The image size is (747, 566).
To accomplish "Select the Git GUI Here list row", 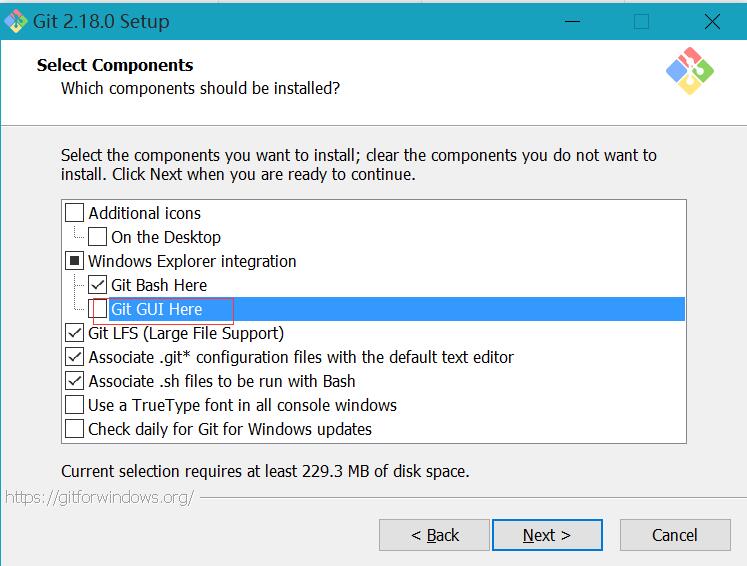I will (400, 309).
